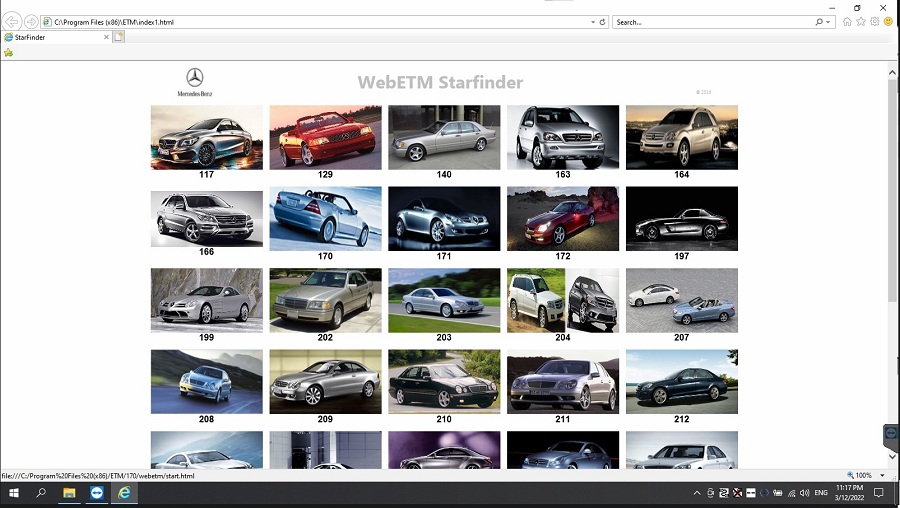900x508 pixels.
Task: Open File Explorer from the taskbar
Action: (x=69, y=493)
